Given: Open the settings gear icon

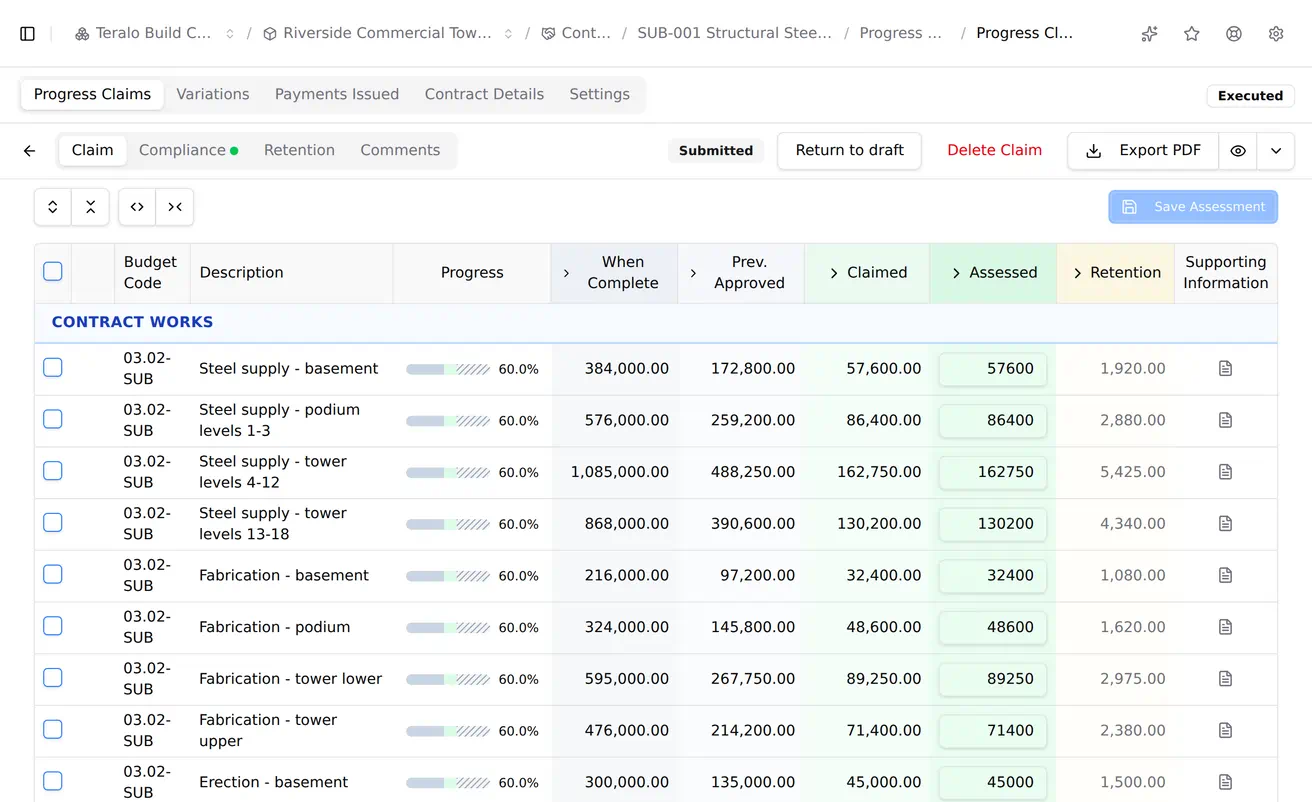Looking at the screenshot, I should (1276, 34).
